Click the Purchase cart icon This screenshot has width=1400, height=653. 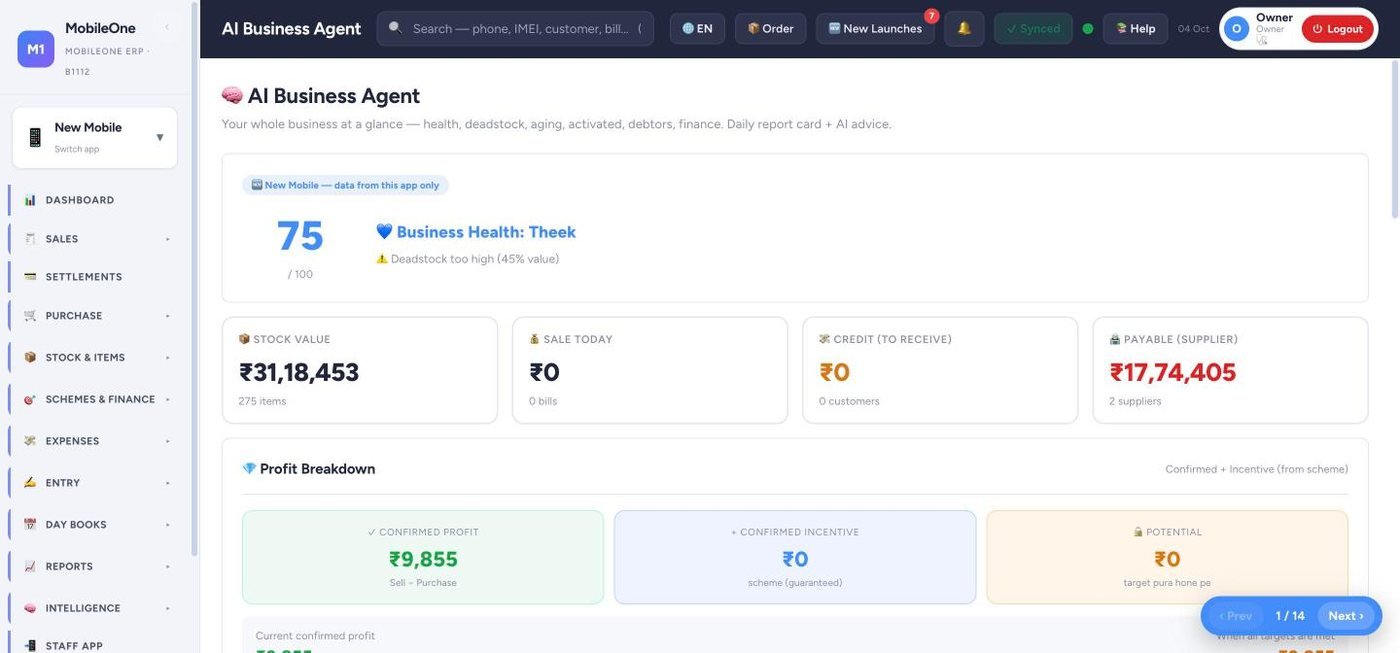[x=30, y=316]
